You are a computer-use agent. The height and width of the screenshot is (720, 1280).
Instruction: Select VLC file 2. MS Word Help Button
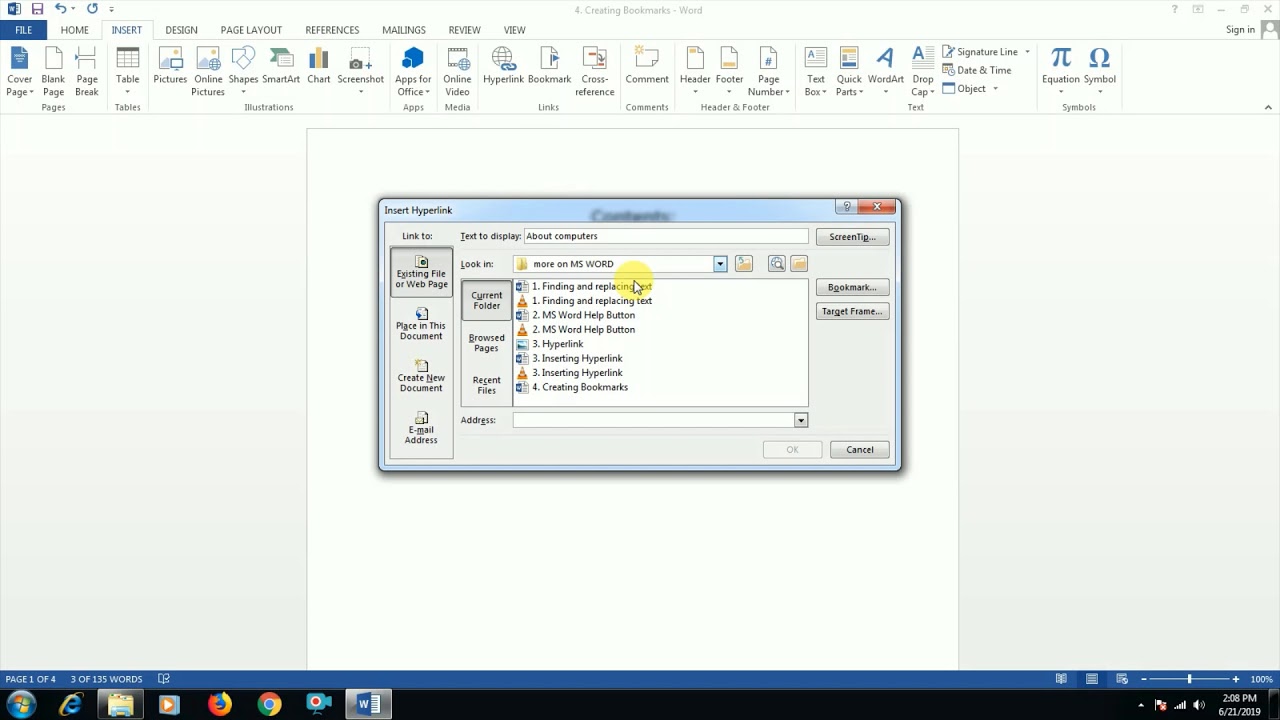(576, 329)
